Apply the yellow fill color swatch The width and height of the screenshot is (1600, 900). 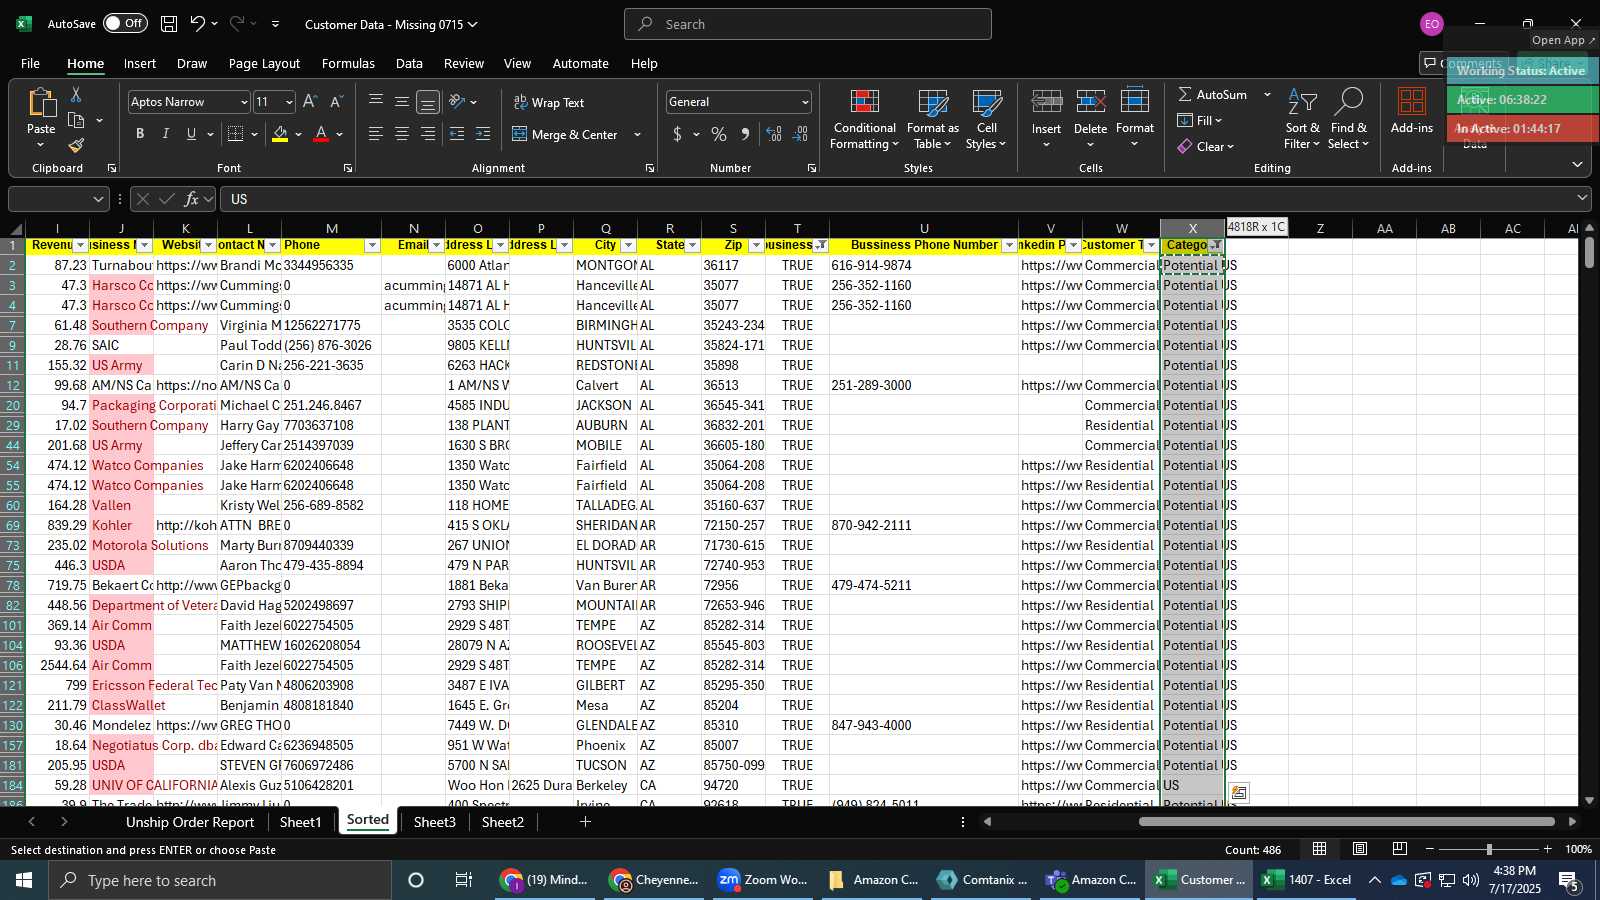280,134
